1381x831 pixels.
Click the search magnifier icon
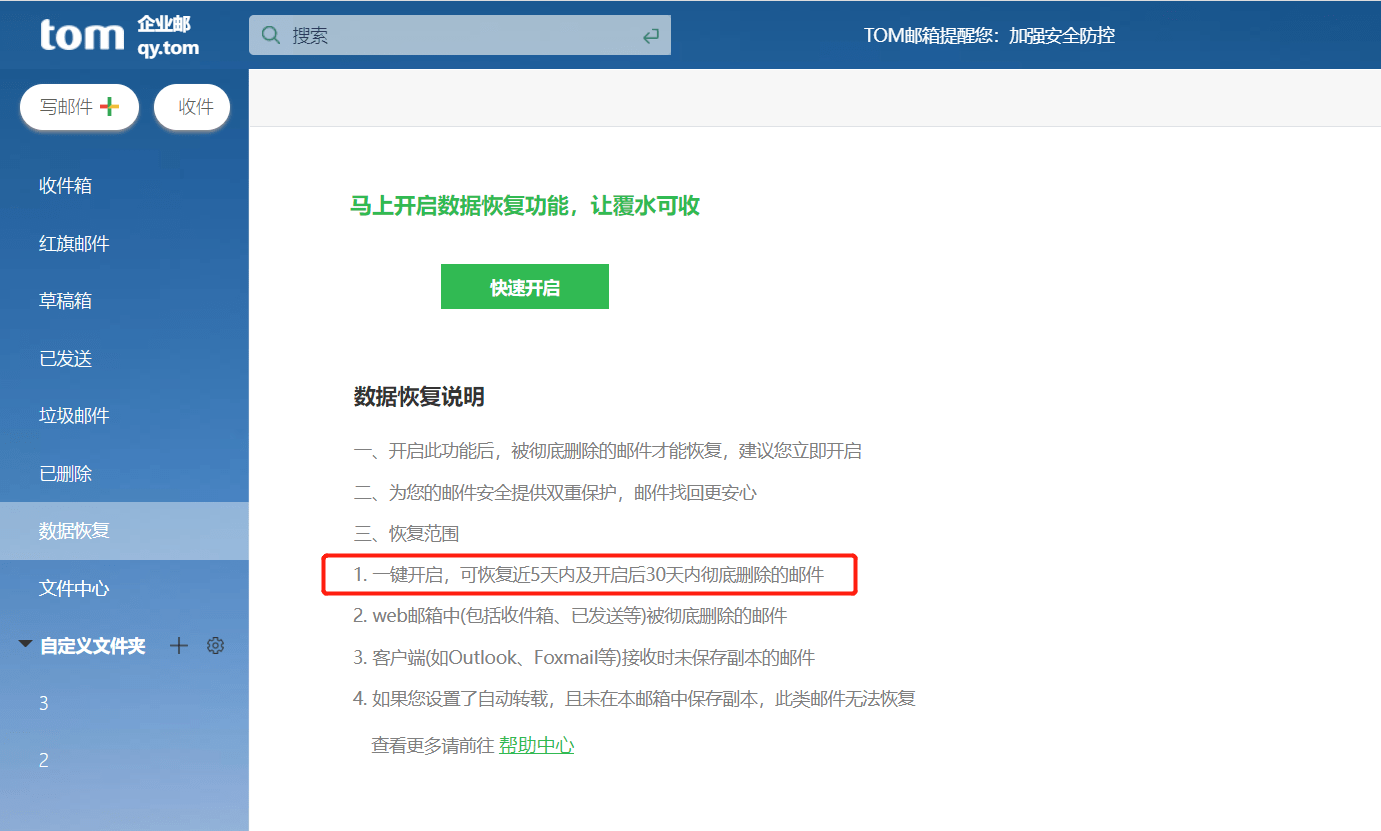(270, 34)
